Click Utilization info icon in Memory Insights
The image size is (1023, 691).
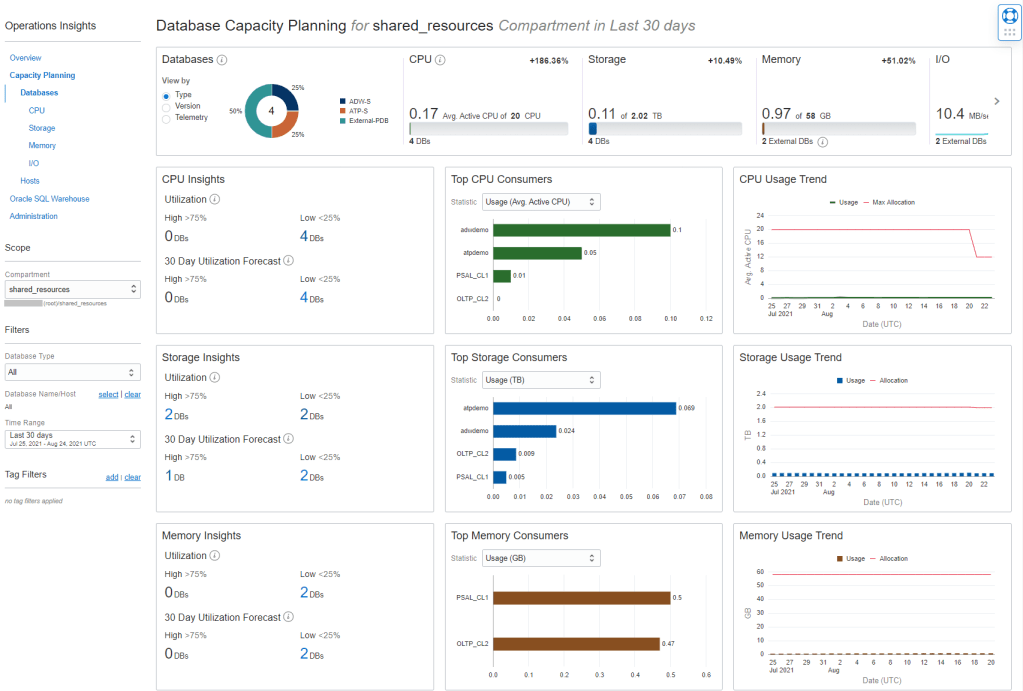coord(215,556)
